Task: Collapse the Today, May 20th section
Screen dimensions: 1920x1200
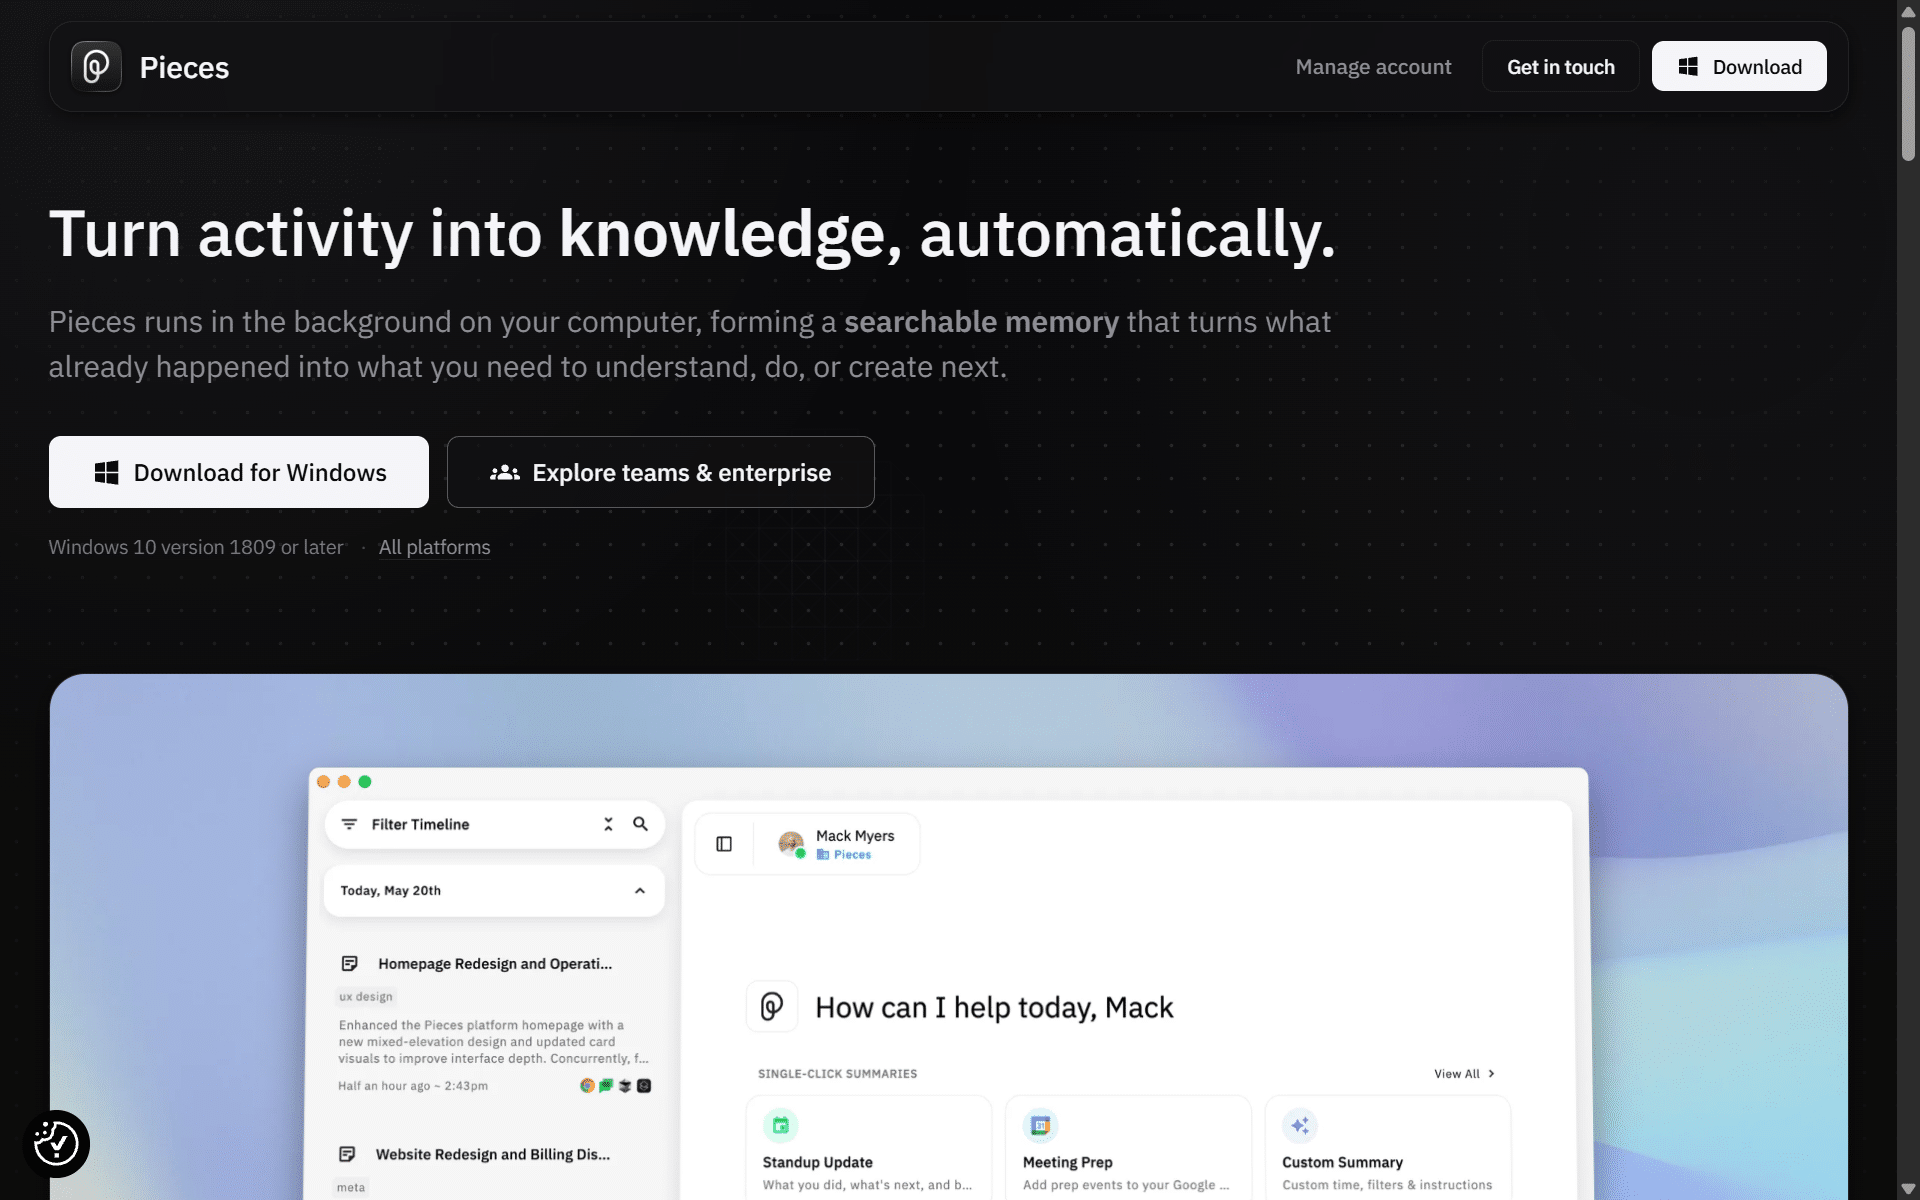Action: pos(640,891)
